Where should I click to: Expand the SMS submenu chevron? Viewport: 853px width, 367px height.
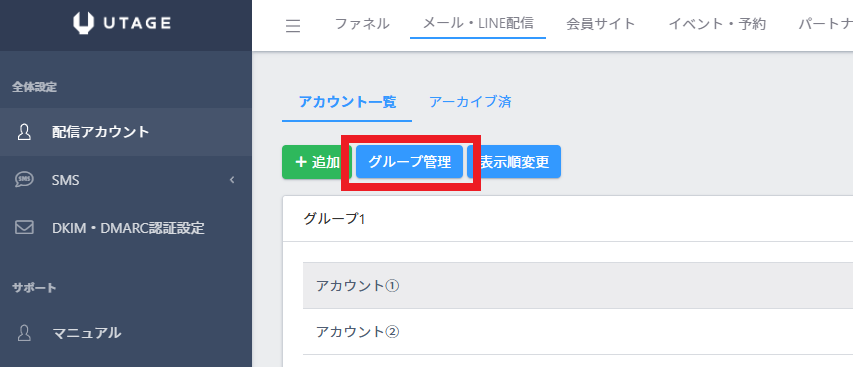(x=232, y=179)
